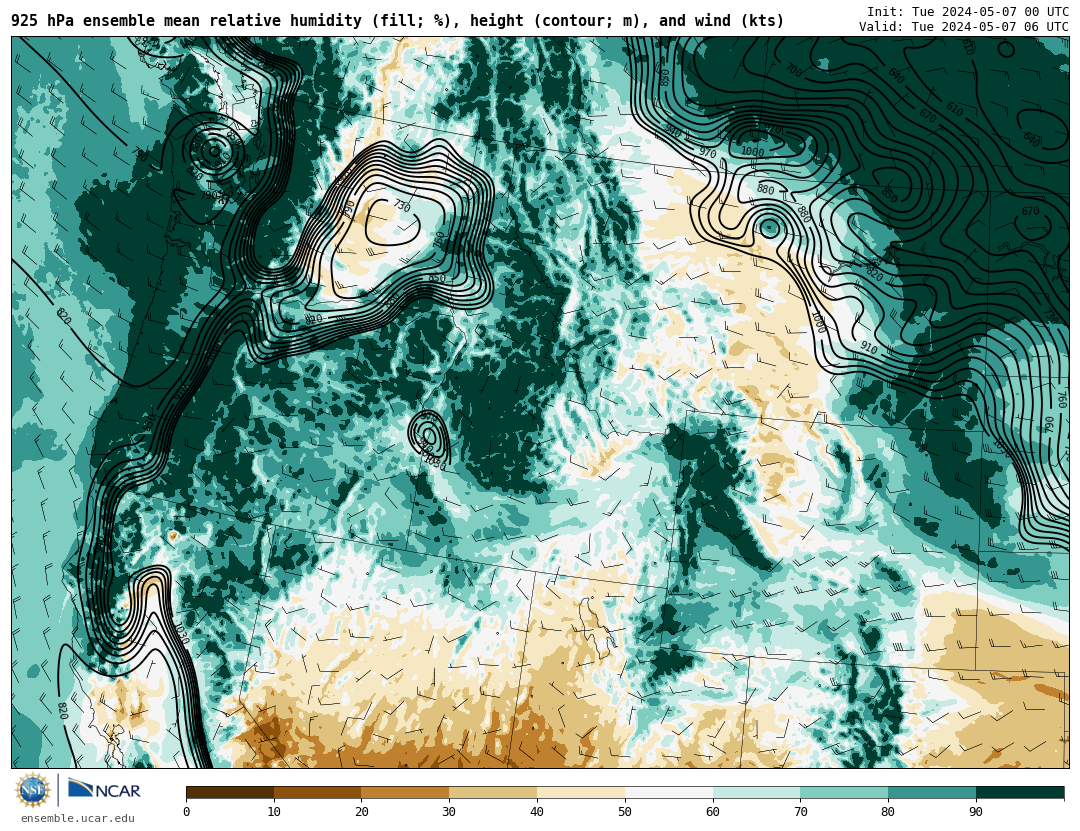Click the colorbar tick label '20'

[362, 812]
